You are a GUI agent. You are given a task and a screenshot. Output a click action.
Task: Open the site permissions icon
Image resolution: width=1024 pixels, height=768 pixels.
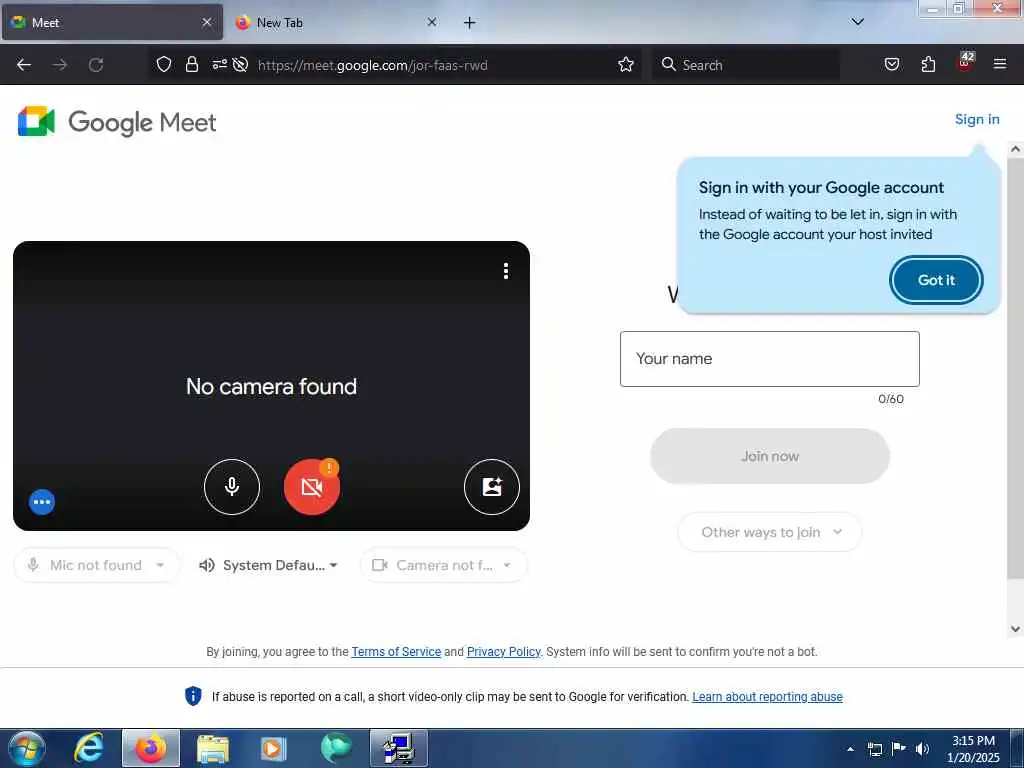tap(219, 64)
